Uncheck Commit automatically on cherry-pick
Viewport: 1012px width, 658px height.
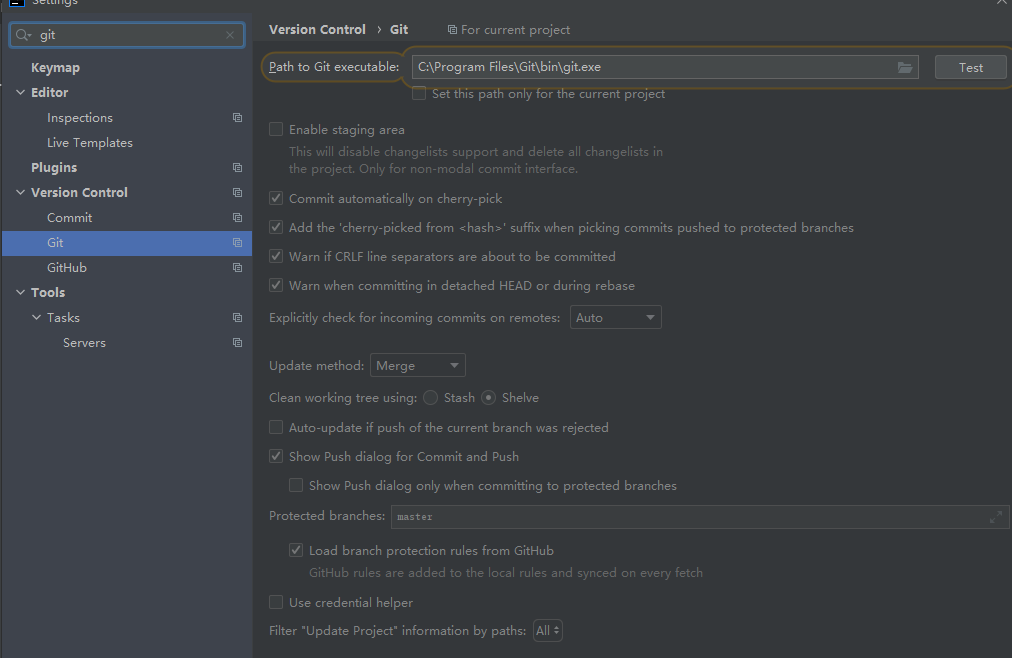point(276,199)
